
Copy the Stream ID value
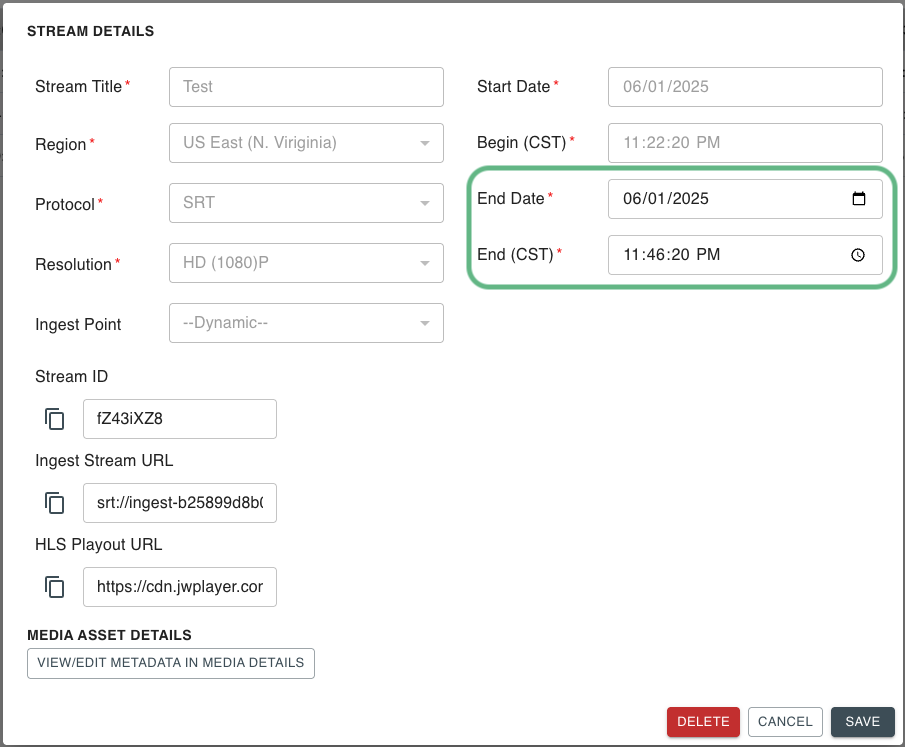pos(55,419)
